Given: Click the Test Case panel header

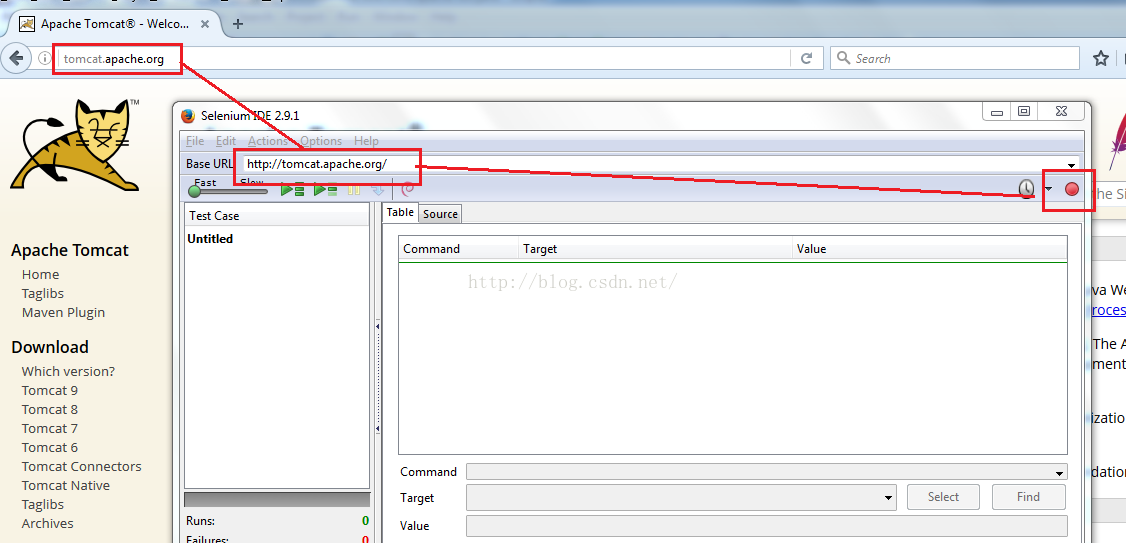Looking at the screenshot, I should (276, 215).
